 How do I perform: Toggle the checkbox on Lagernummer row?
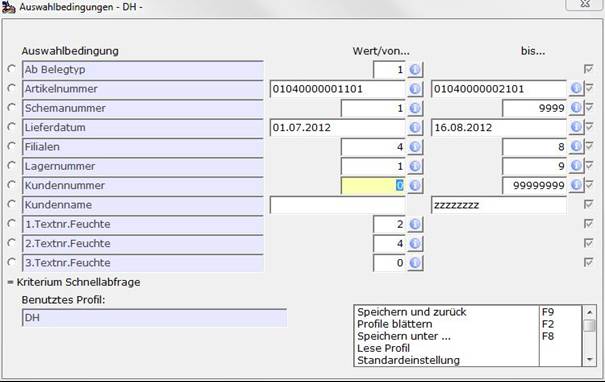(x=589, y=166)
